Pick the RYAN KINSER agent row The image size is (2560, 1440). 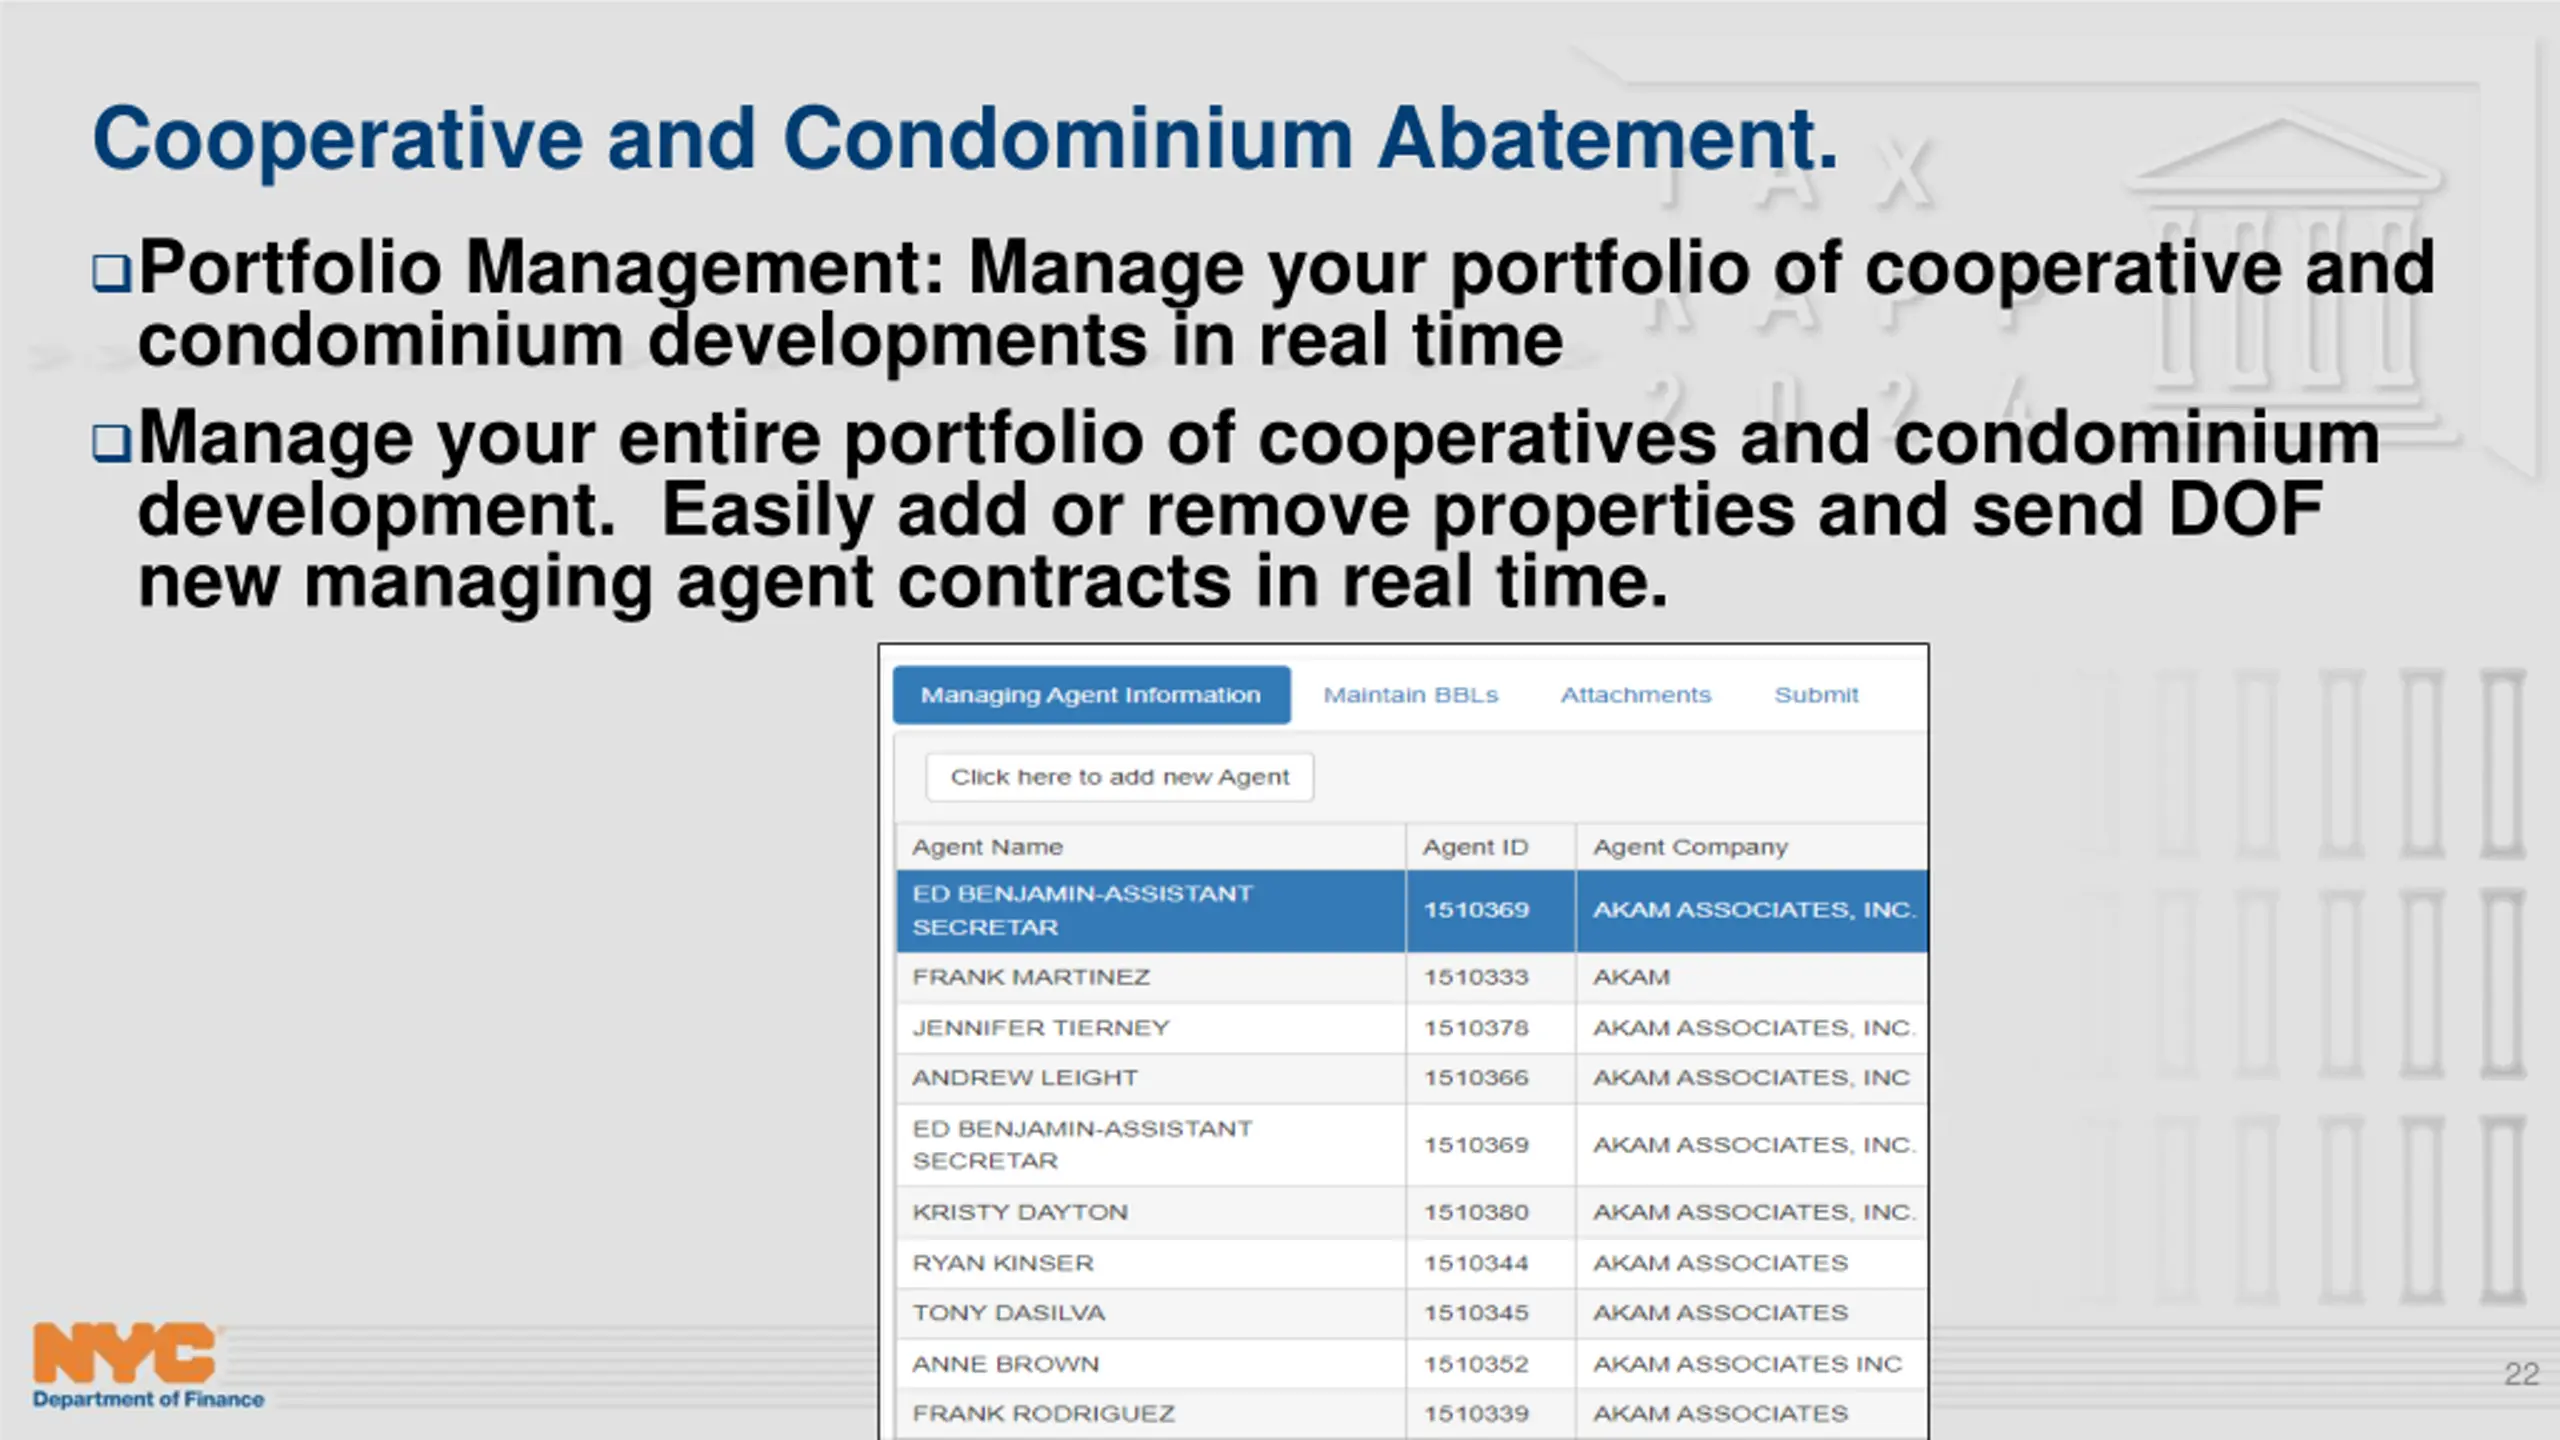click(1002, 1263)
